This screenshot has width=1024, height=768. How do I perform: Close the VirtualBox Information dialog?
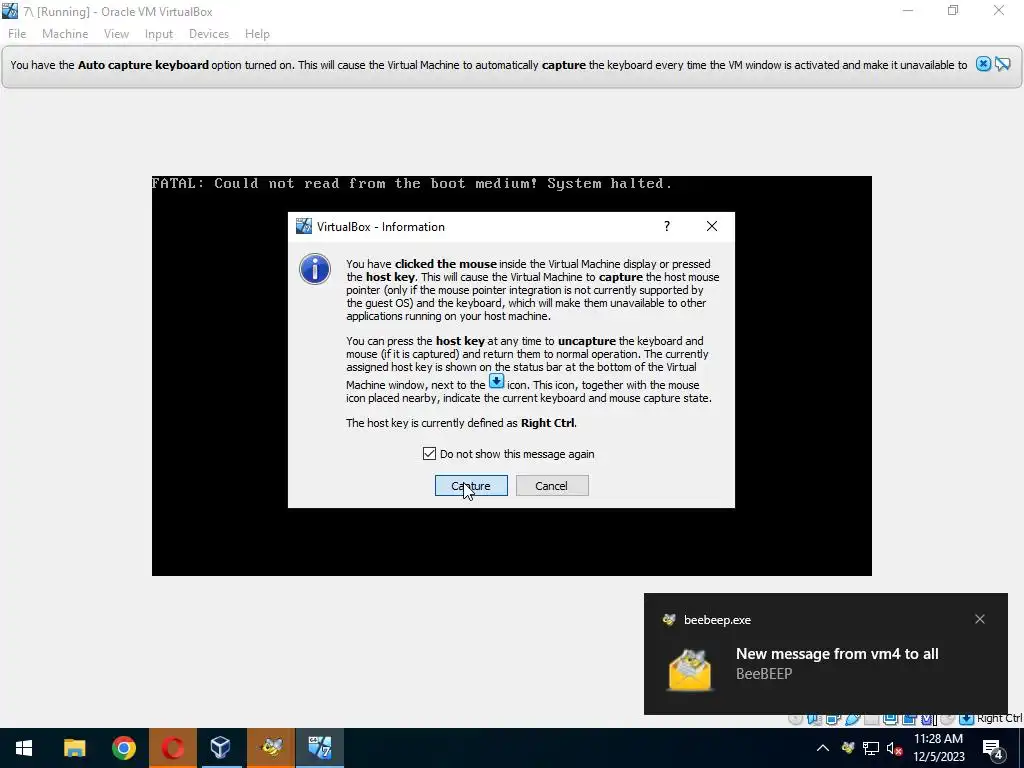pyautogui.click(x=712, y=226)
